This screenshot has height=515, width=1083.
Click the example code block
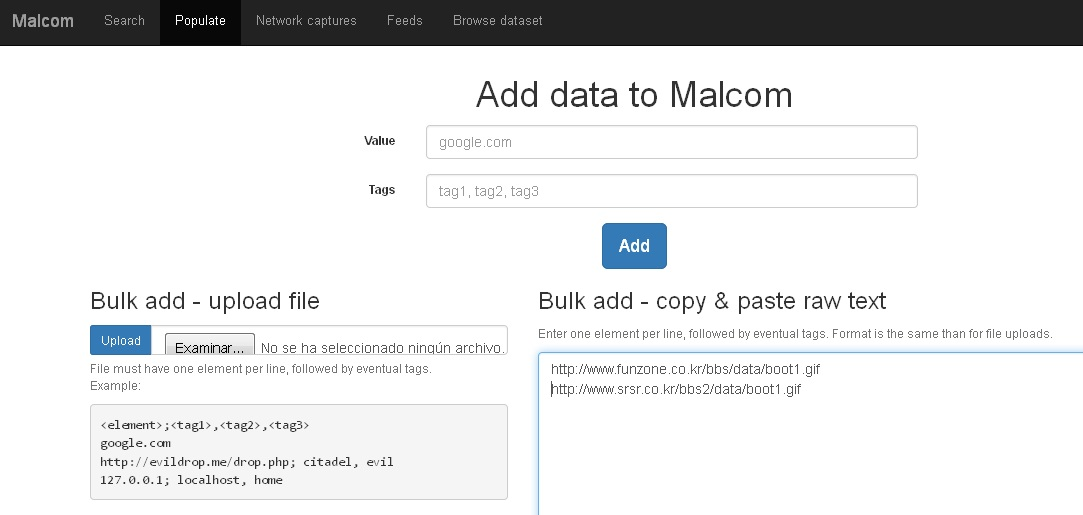pos(298,452)
